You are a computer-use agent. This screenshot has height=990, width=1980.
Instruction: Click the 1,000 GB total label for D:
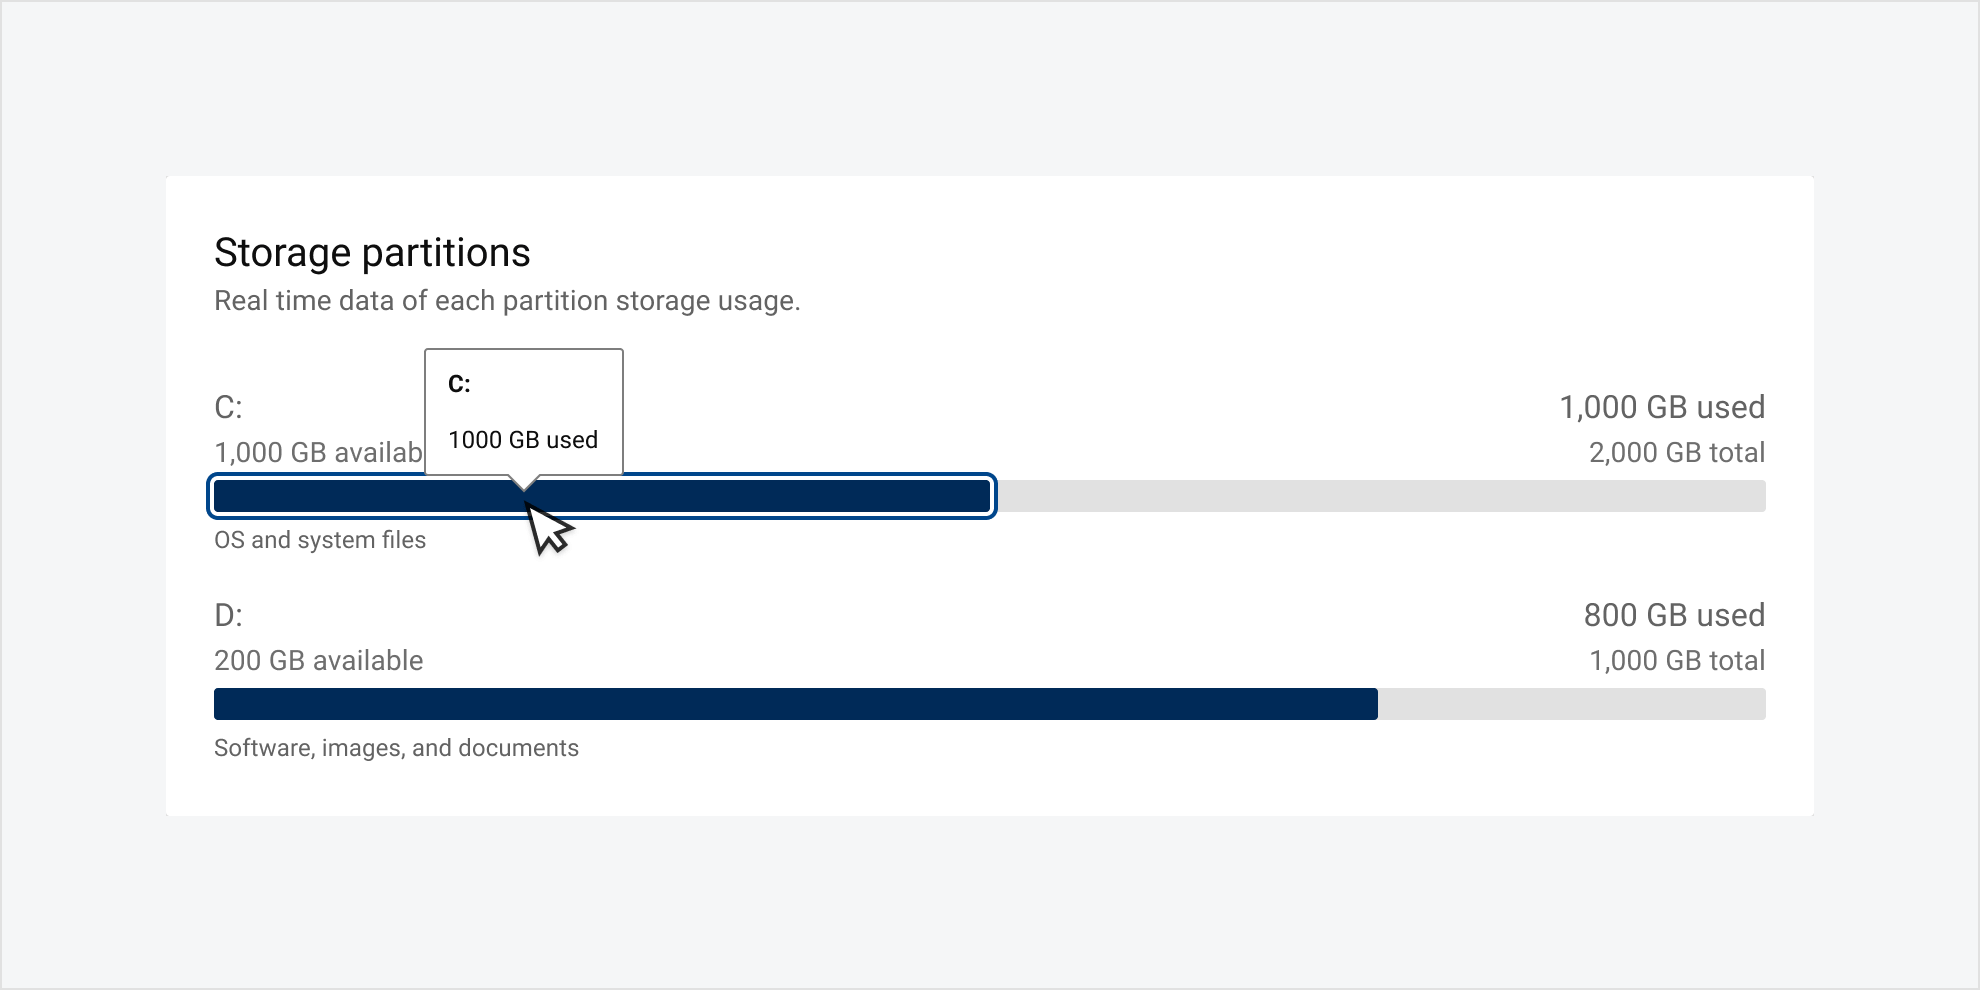(x=1677, y=660)
